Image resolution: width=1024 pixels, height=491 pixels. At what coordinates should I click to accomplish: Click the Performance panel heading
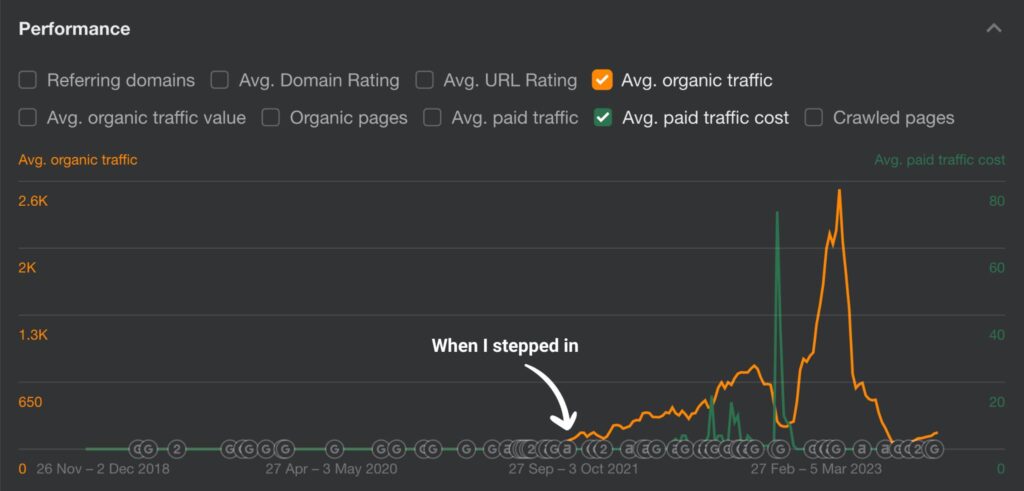click(74, 28)
